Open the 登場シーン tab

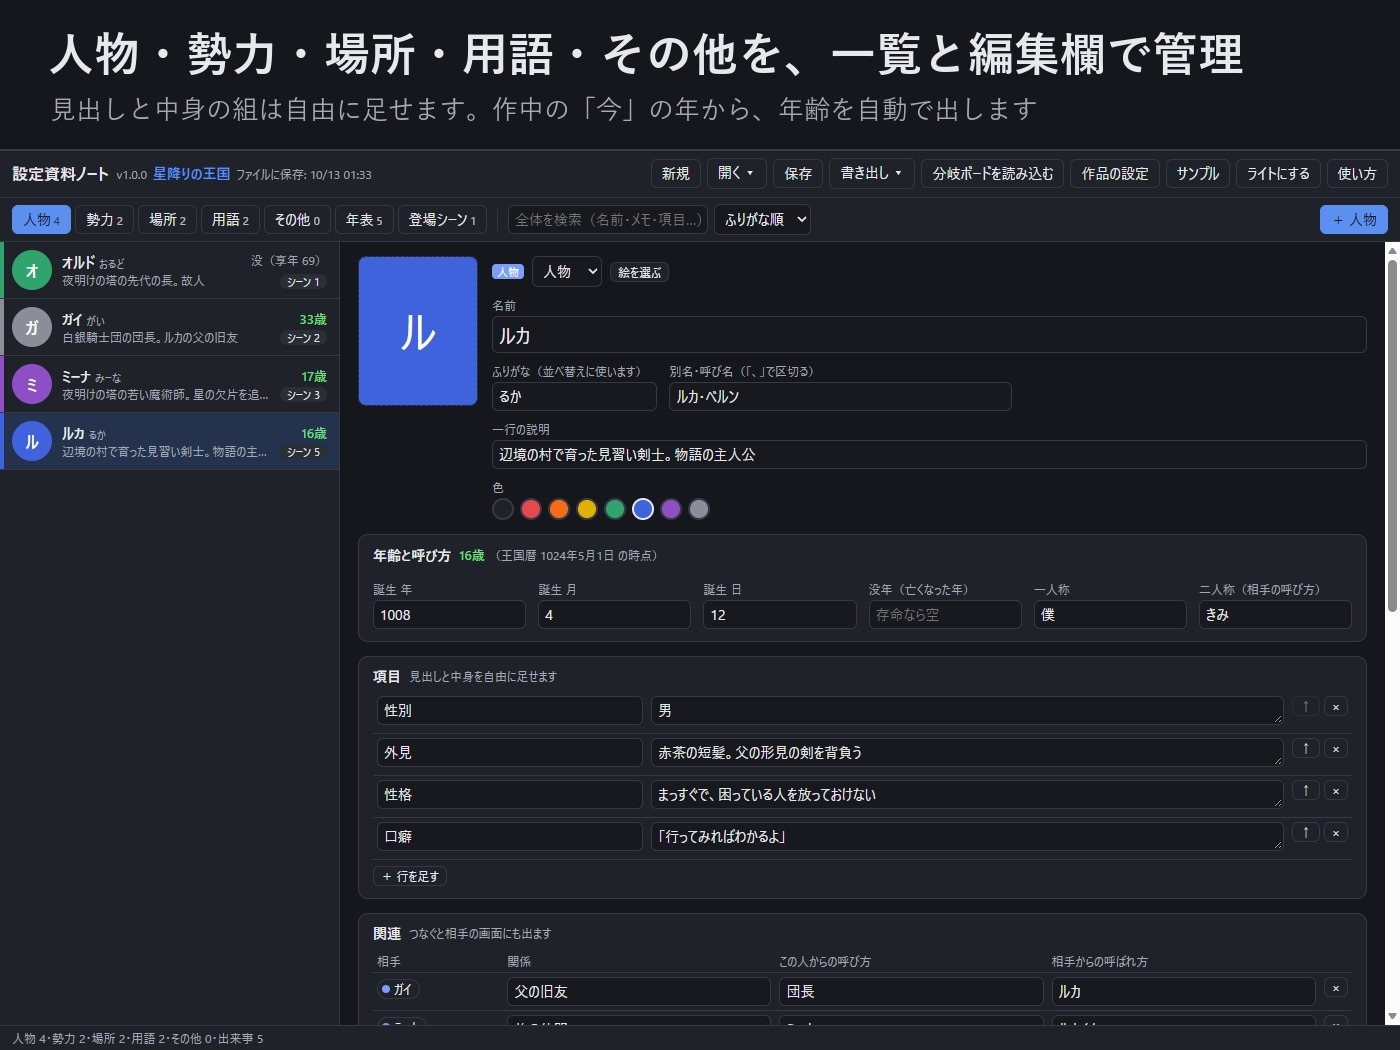442,220
